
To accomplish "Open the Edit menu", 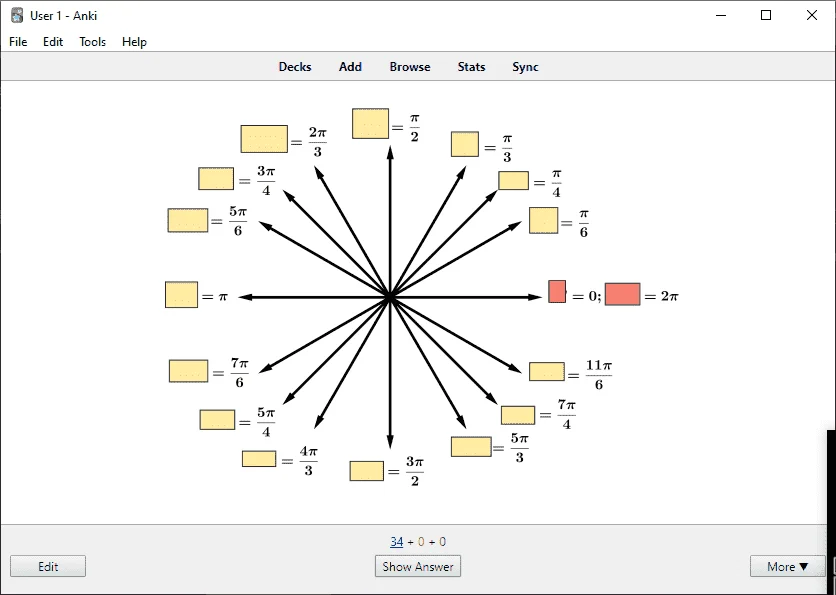I will 53,42.
